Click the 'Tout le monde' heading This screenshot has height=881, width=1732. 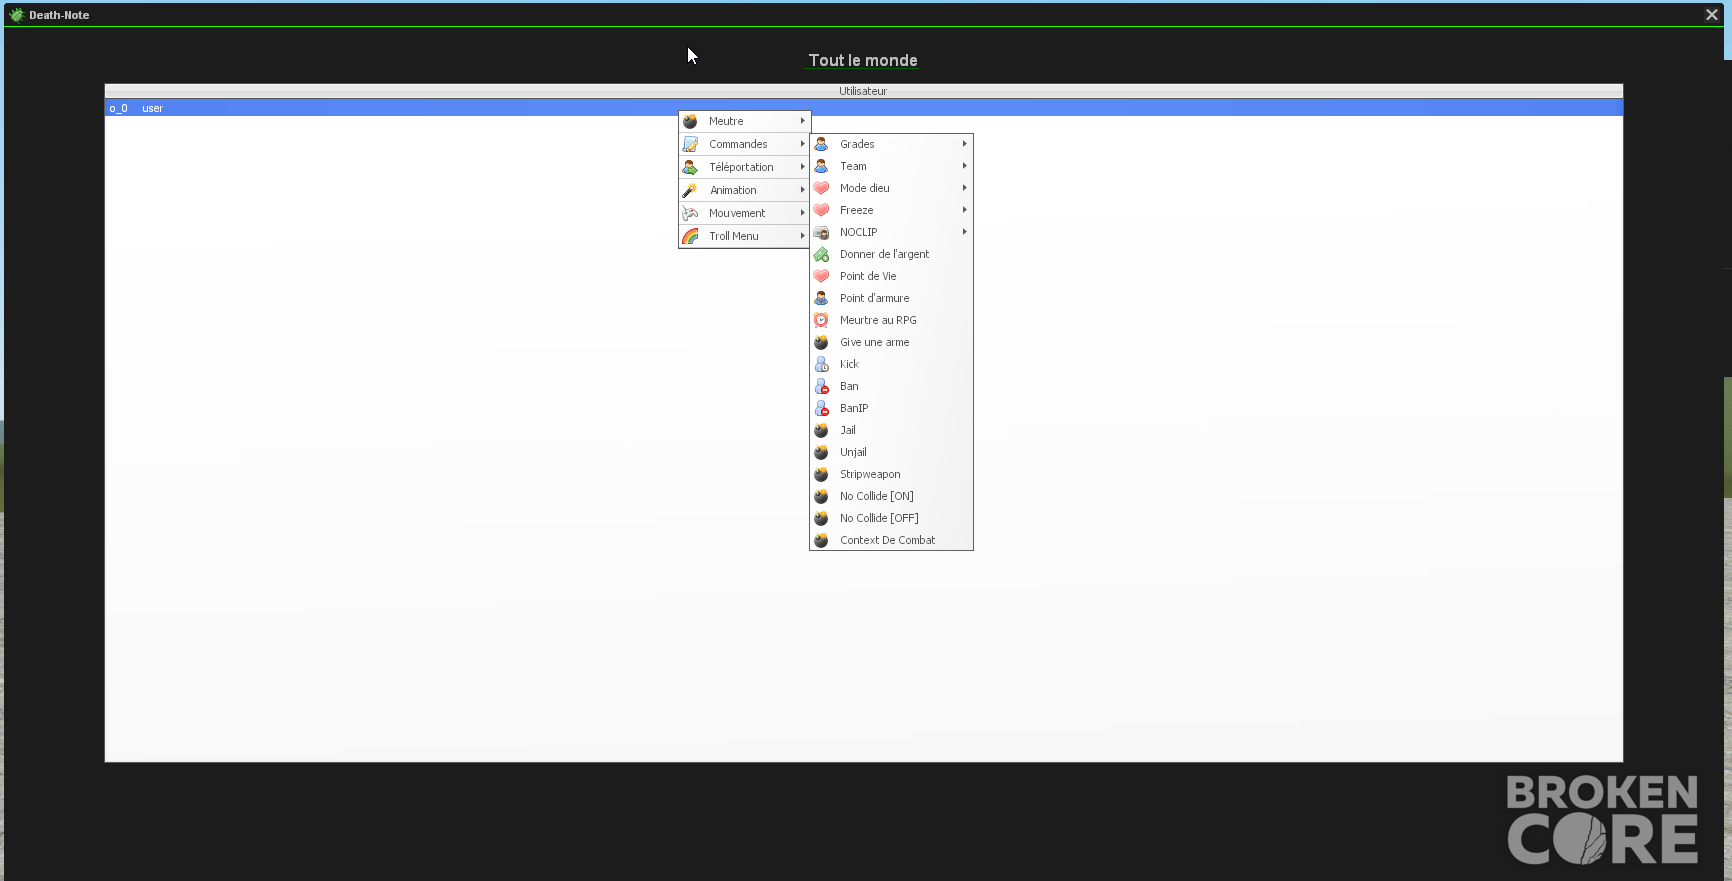pyautogui.click(x=863, y=60)
